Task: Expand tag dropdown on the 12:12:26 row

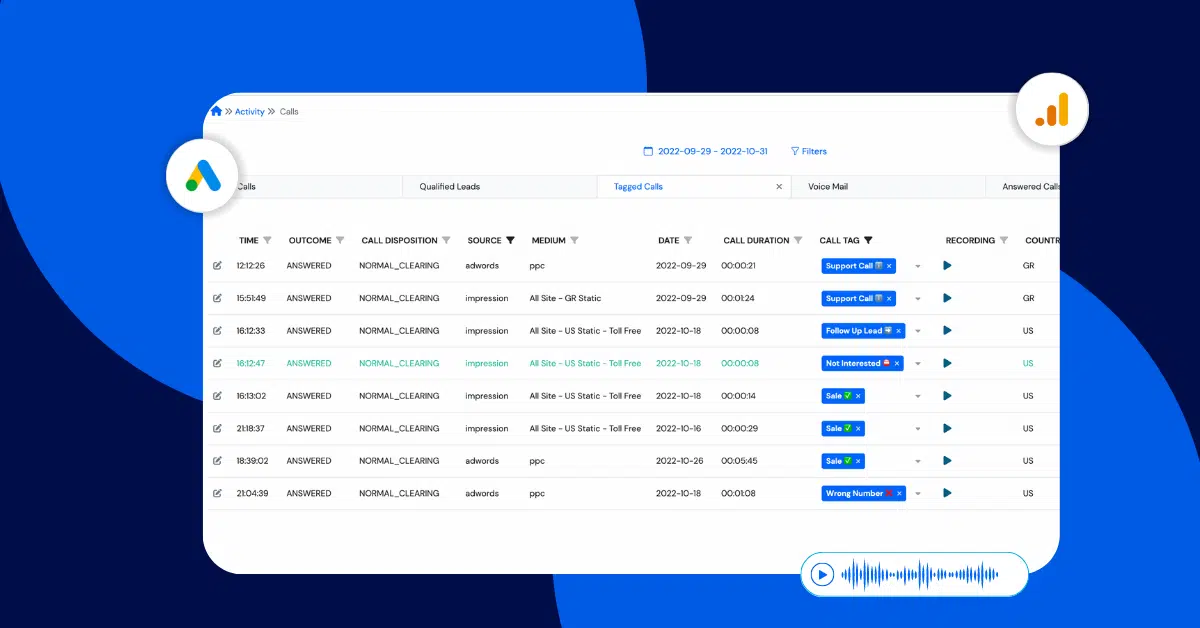Action: click(918, 267)
